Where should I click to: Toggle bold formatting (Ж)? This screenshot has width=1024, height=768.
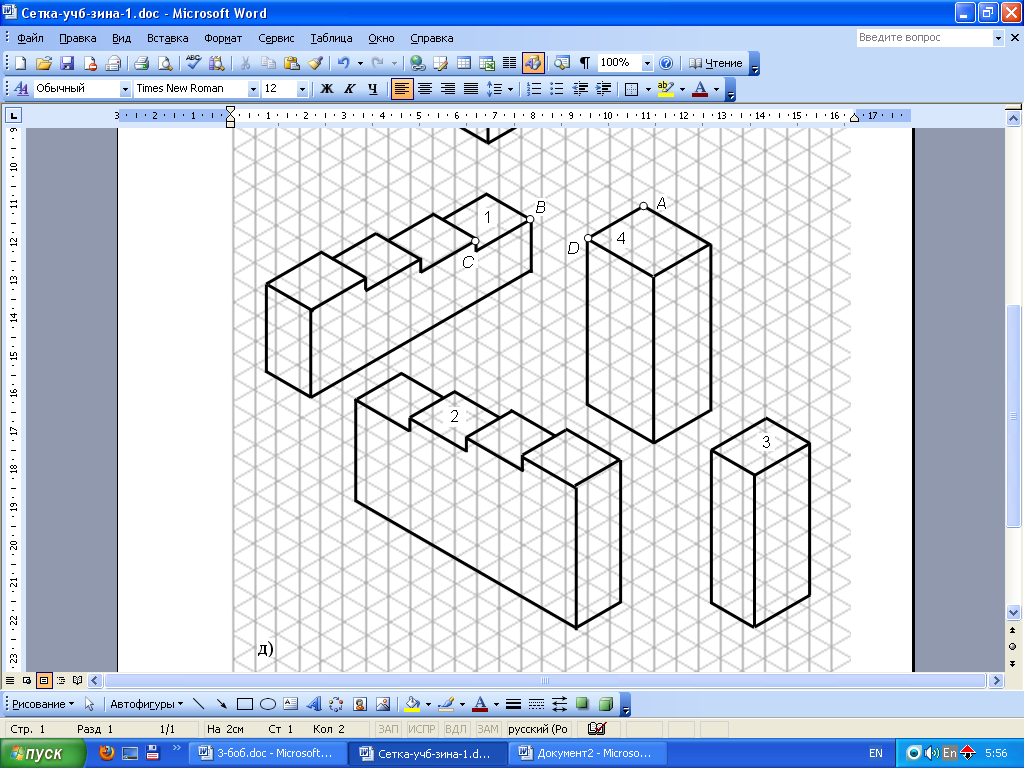pyautogui.click(x=327, y=89)
